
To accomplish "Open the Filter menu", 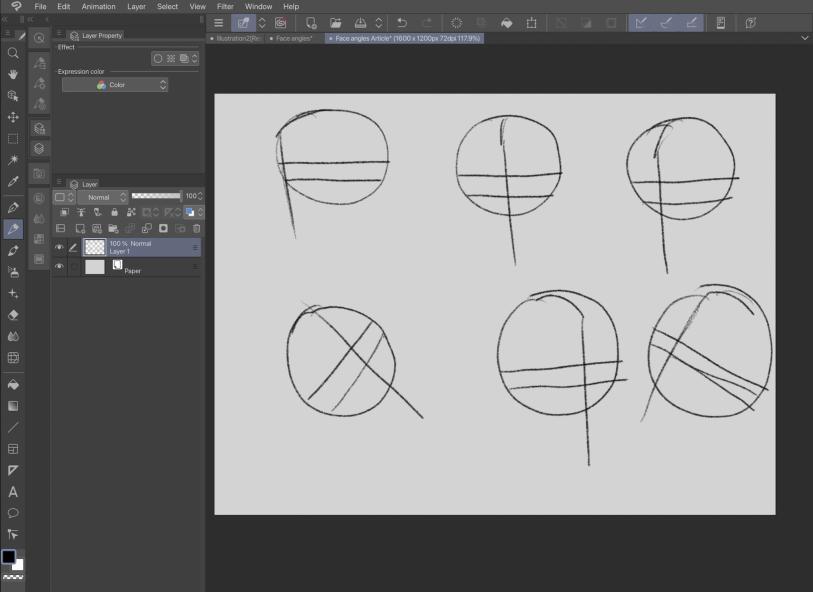I will (x=225, y=7).
